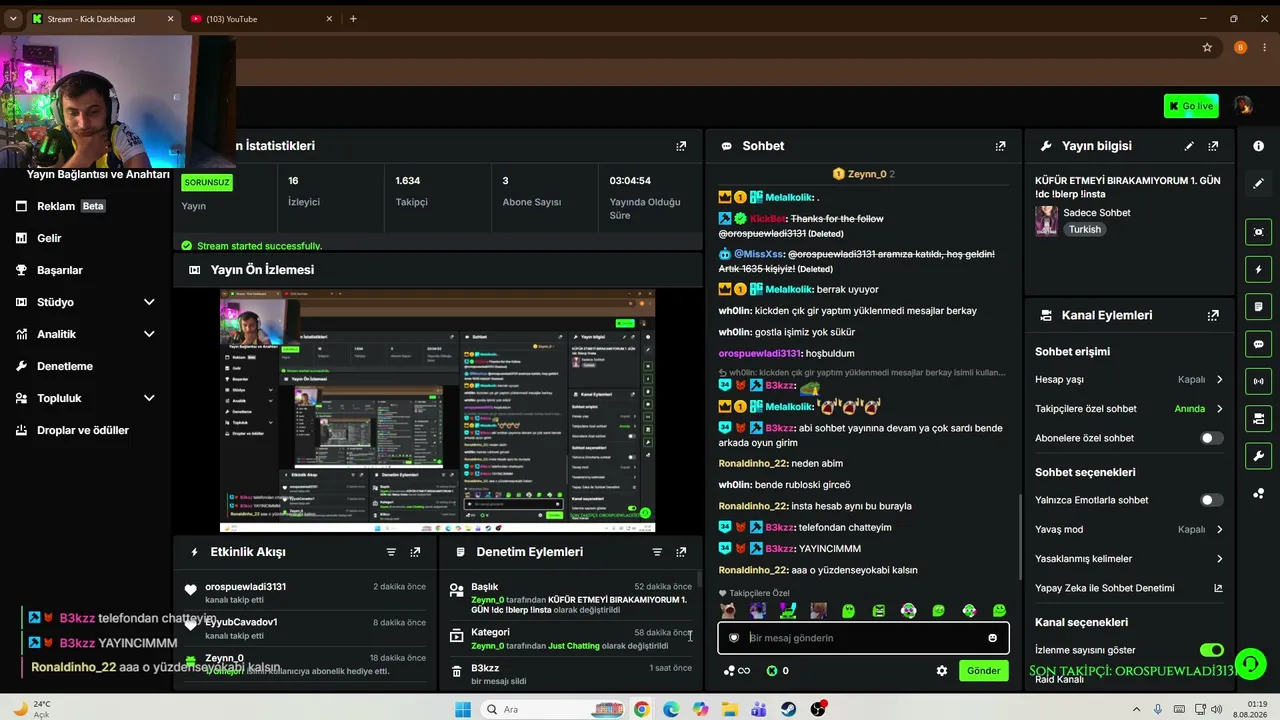Open Yasaklanmış kelimeler chevron
The height and width of the screenshot is (720, 1280).
pyautogui.click(x=1219, y=559)
